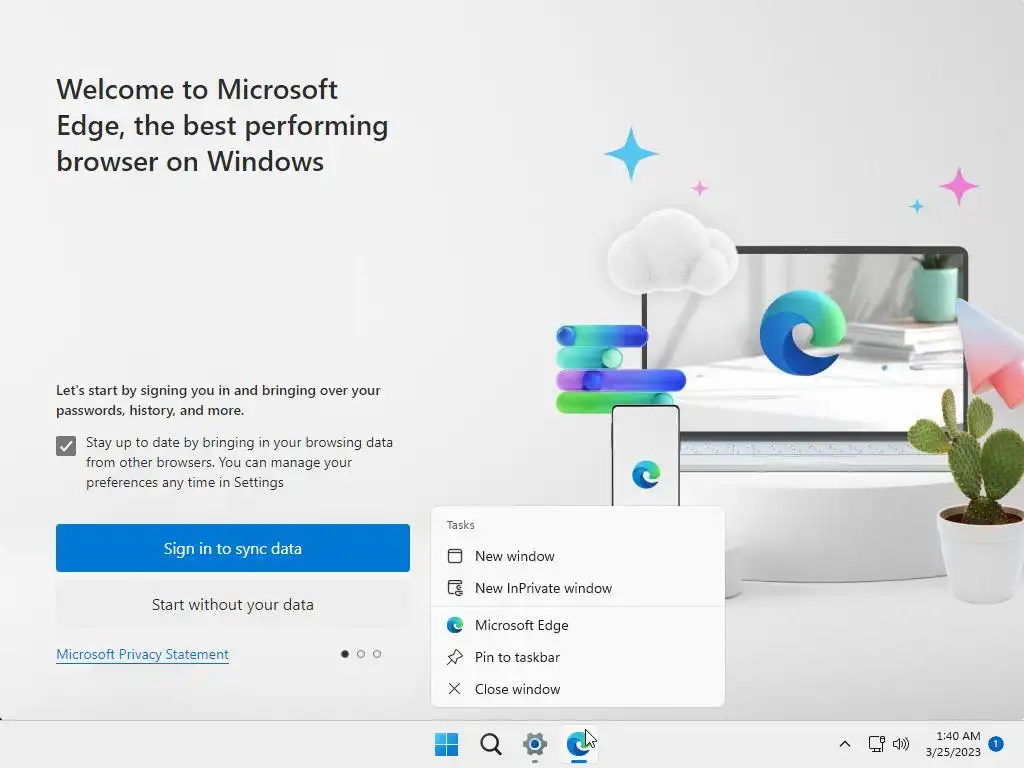Screen dimensions: 1024x768
Task: Open Settings gear in taskbar
Action: tap(534, 744)
